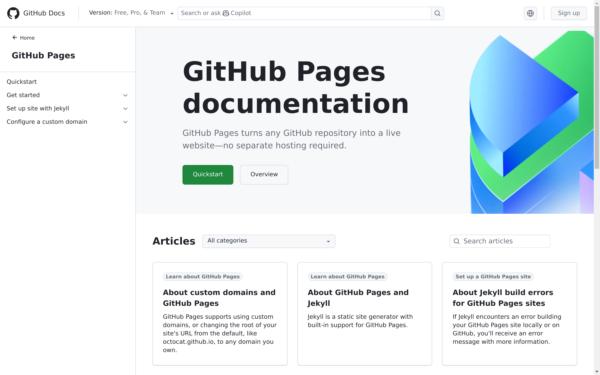Click the magnifier icon in Search articles
The width and height of the screenshot is (600, 375).
coord(456,241)
